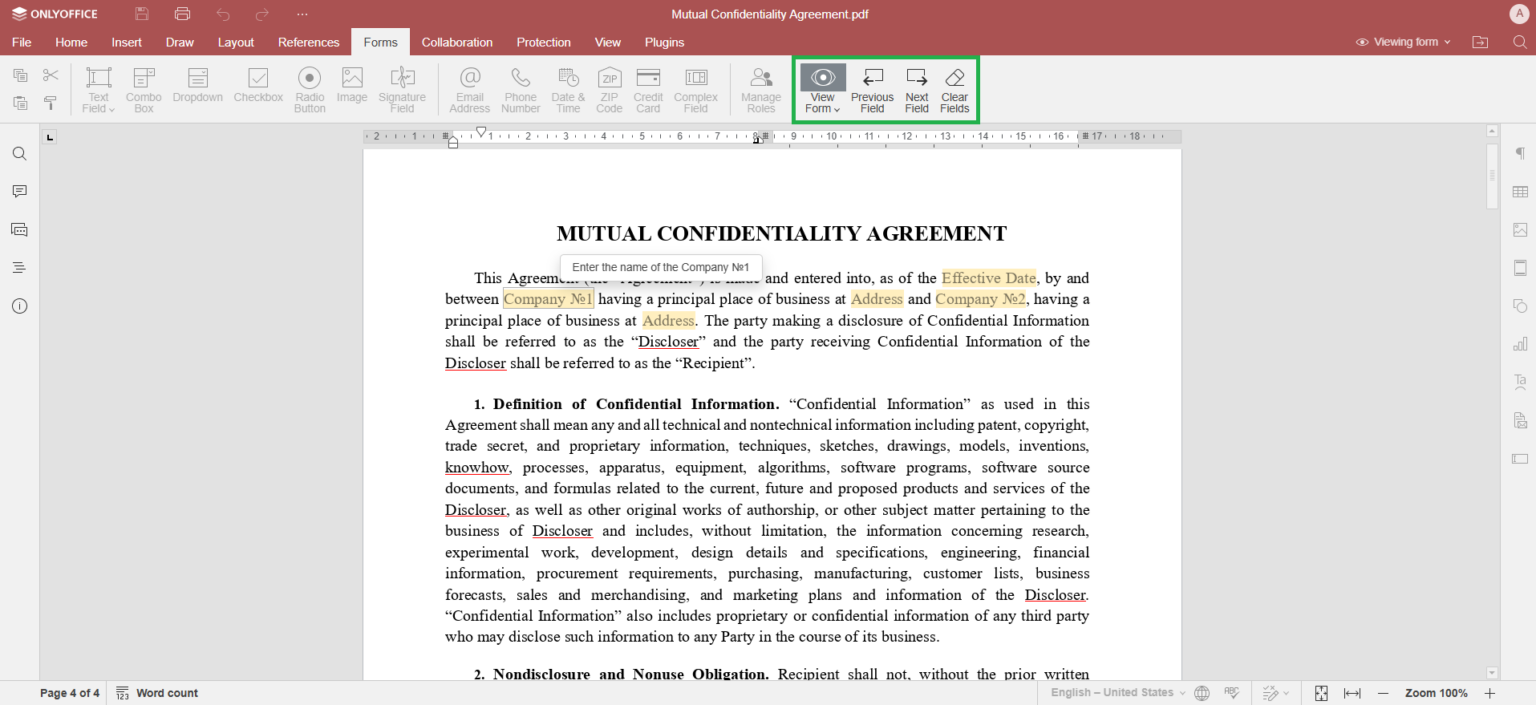Click Open file location icon
This screenshot has height=705, width=1536.
[1480, 42]
